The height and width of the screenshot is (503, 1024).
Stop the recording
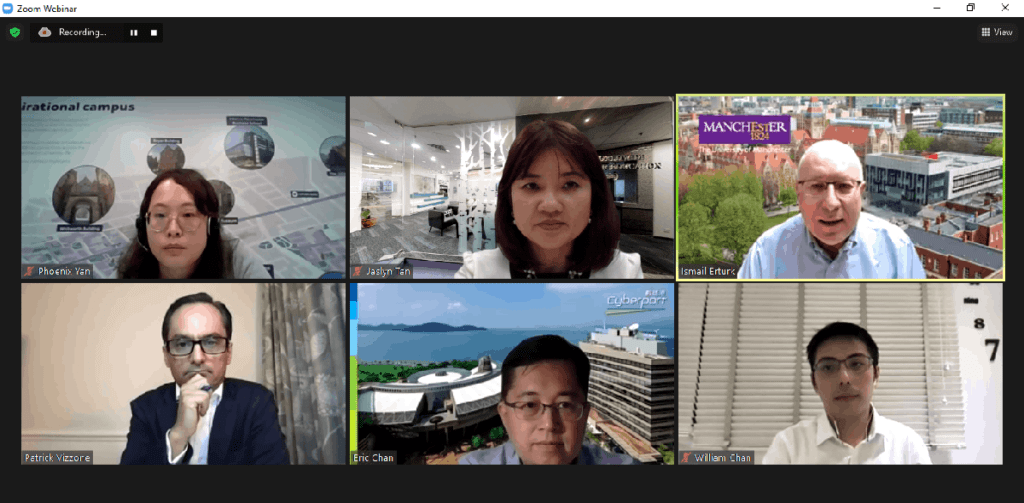click(x=154, y=33)
